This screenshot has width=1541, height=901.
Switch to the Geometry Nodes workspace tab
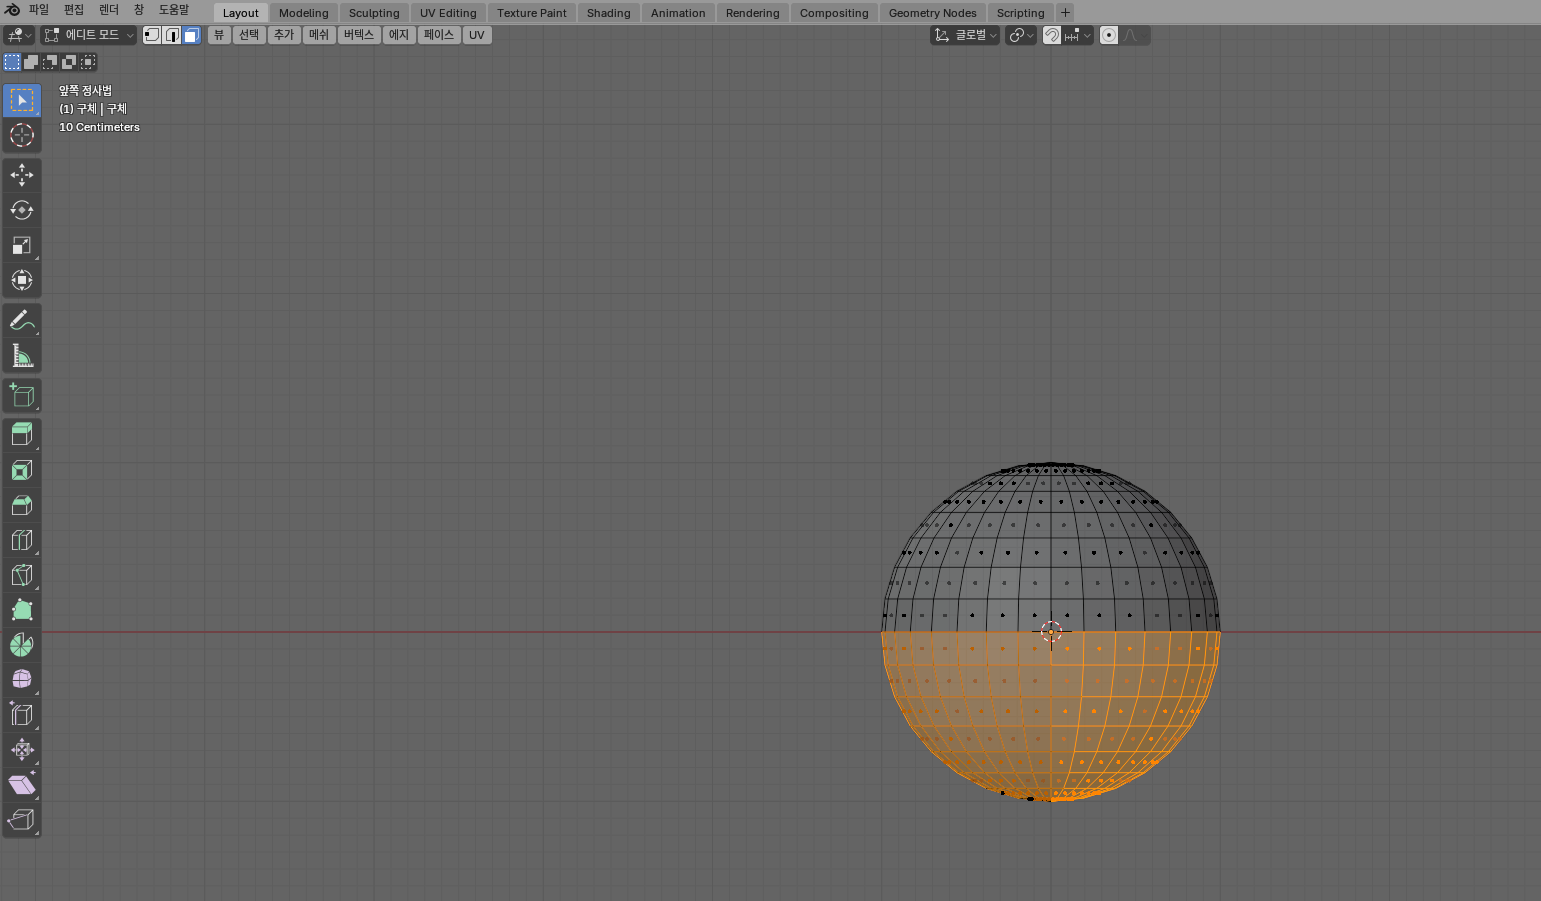(x=933, y=13)
